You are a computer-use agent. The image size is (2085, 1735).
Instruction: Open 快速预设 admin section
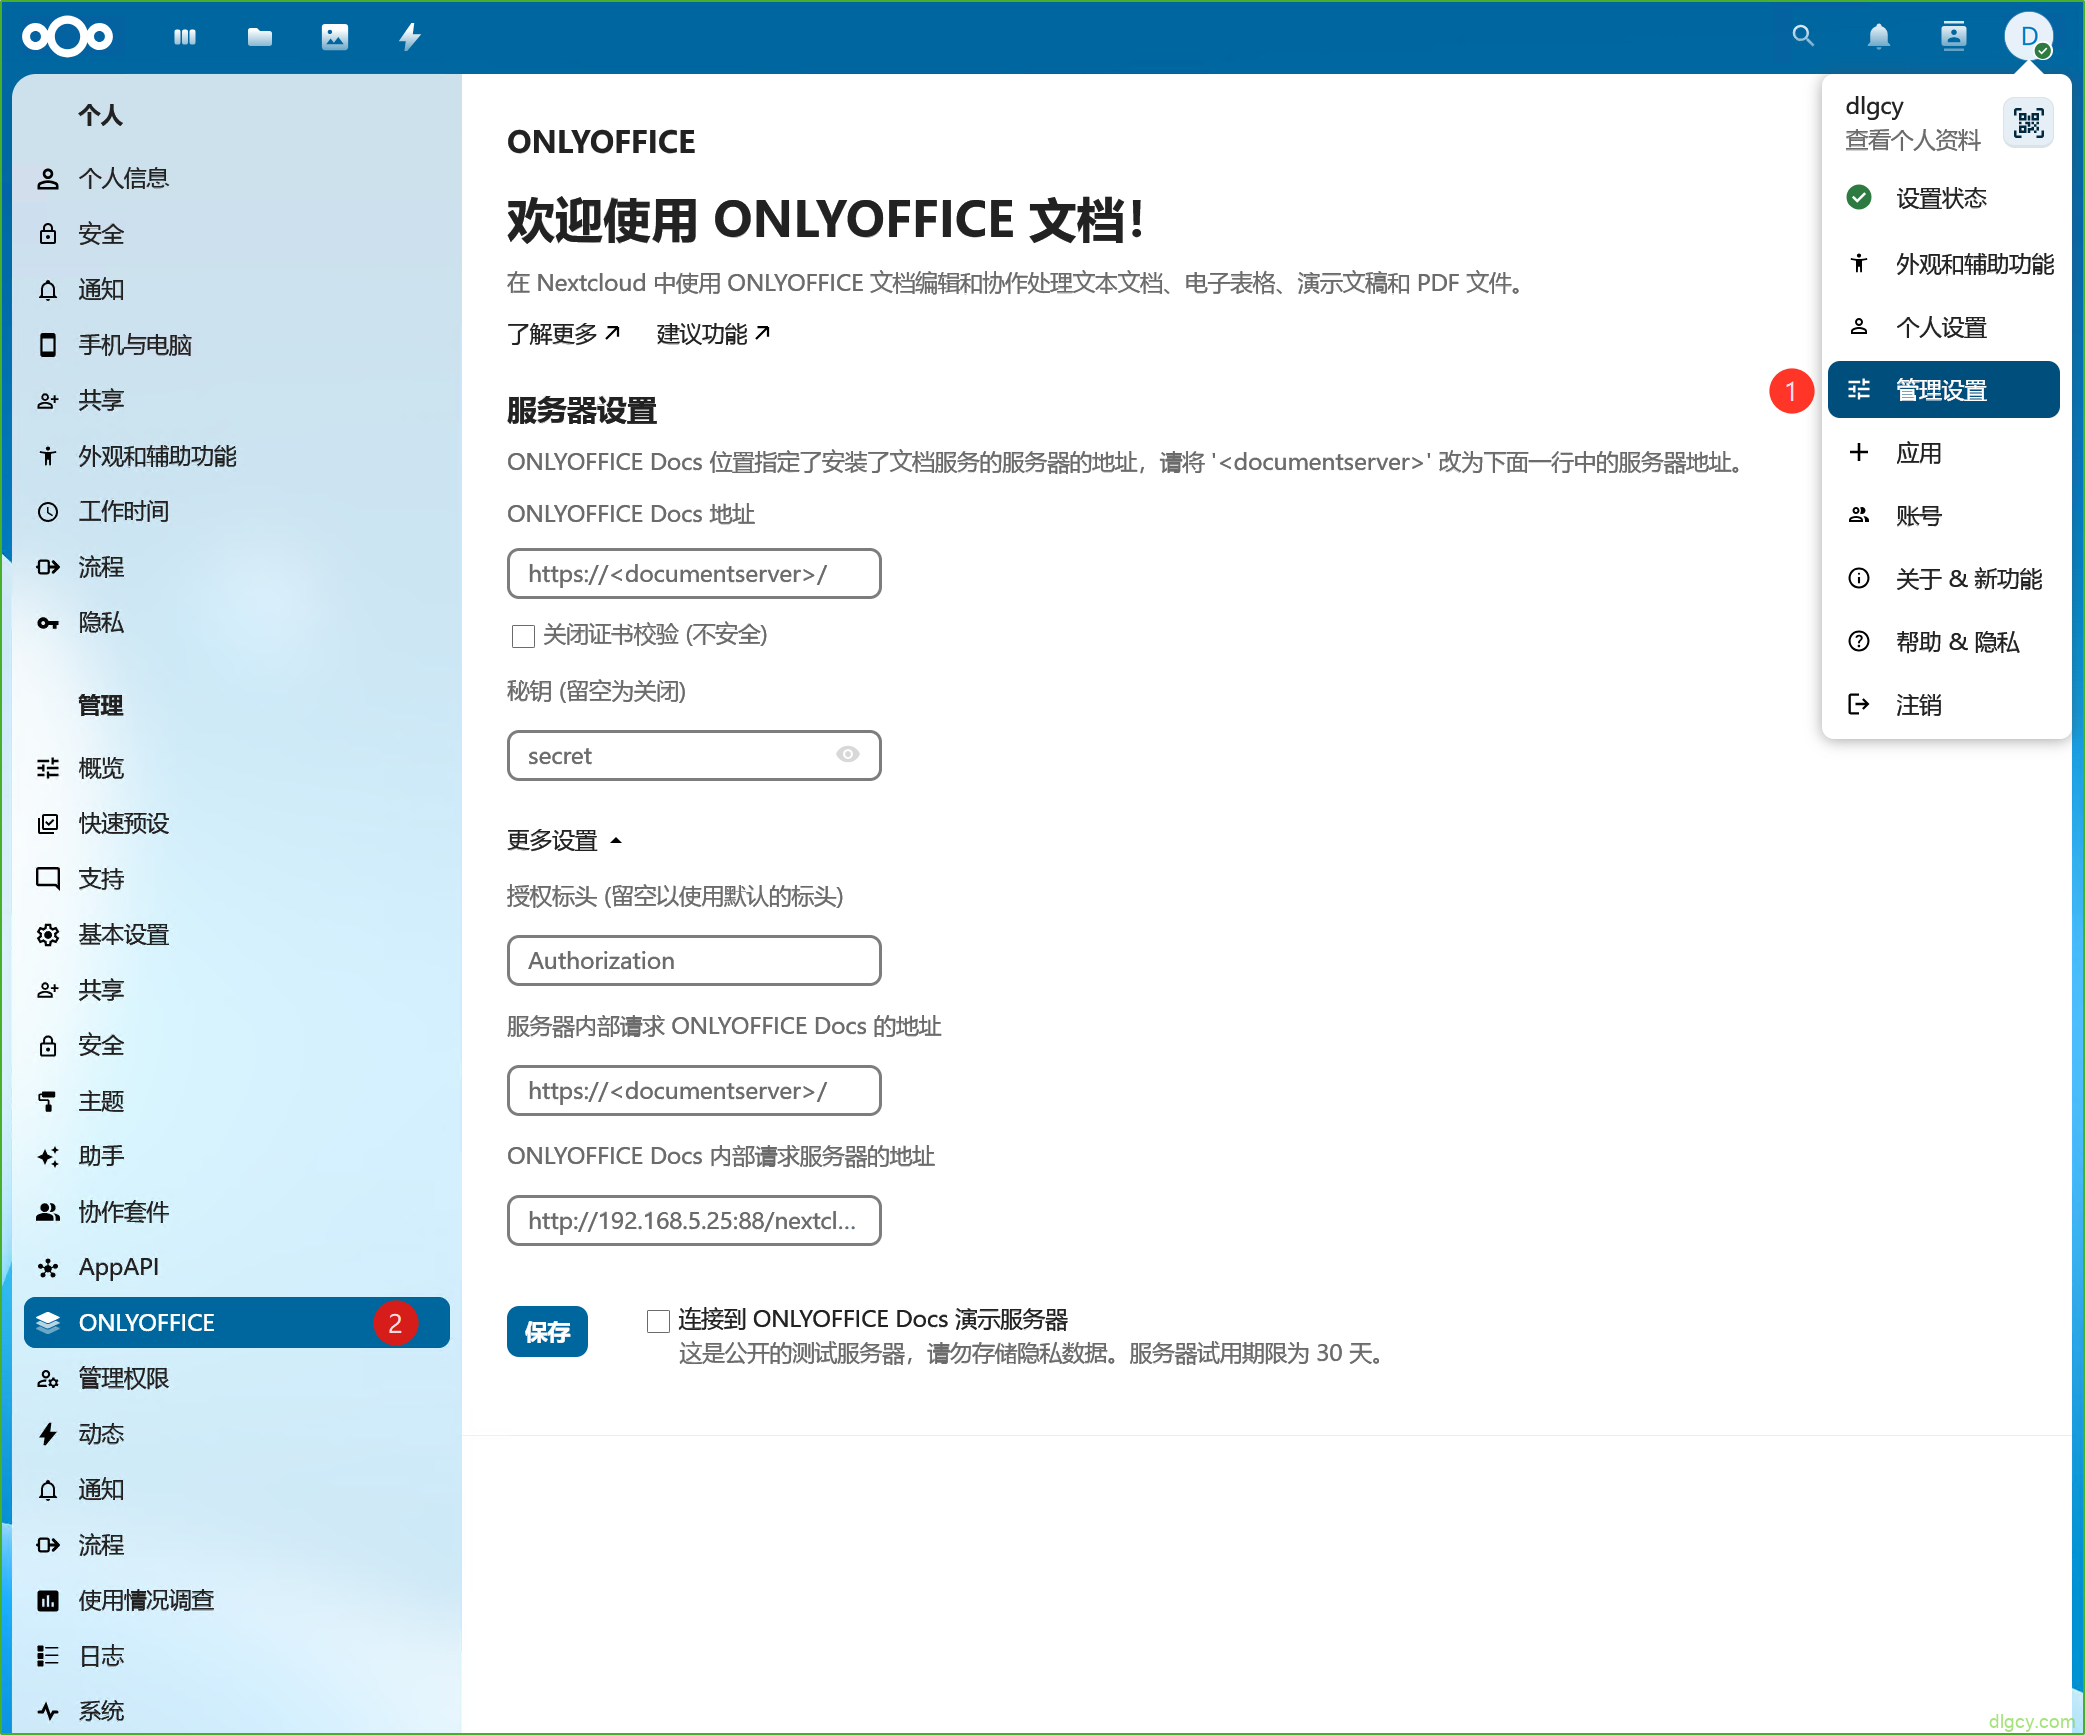pyautogui.click(x=237, y=824)
